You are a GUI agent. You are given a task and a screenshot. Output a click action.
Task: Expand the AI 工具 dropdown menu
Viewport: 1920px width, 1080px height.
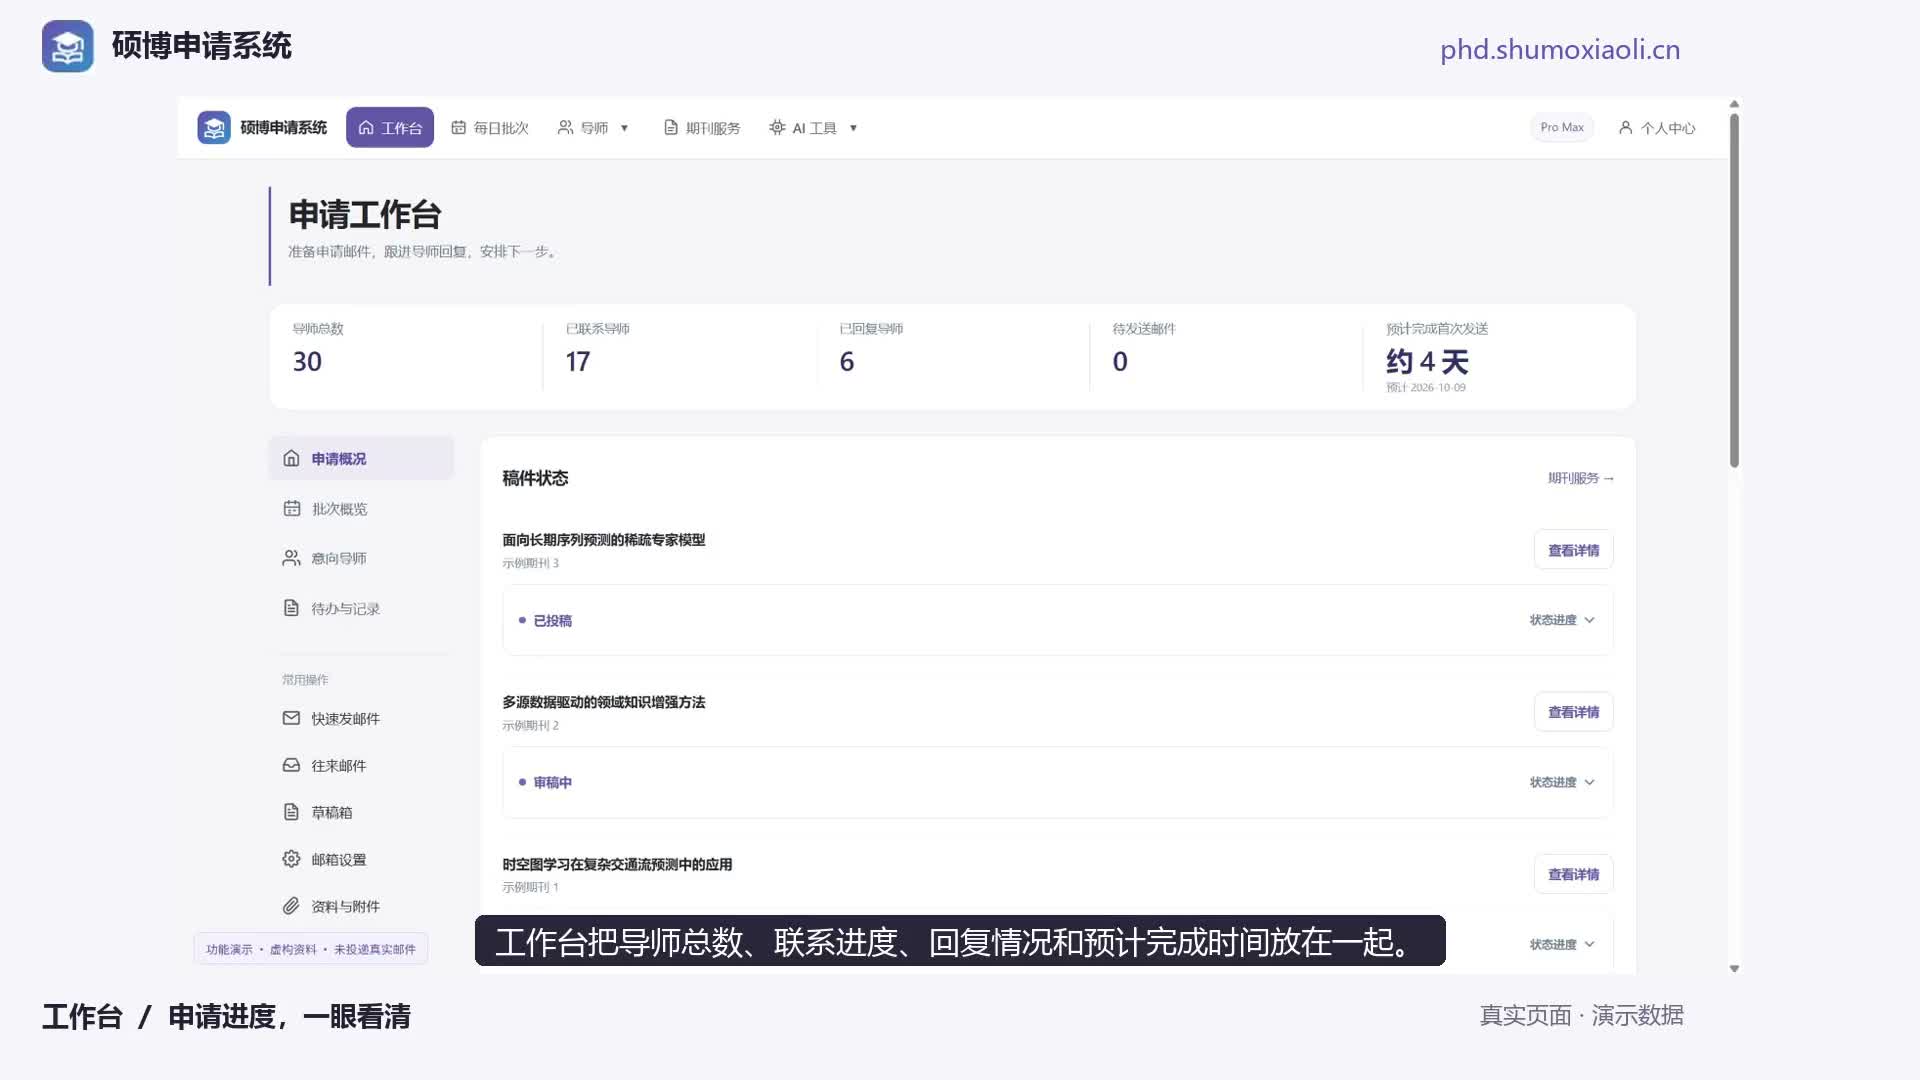coord(814,128)
